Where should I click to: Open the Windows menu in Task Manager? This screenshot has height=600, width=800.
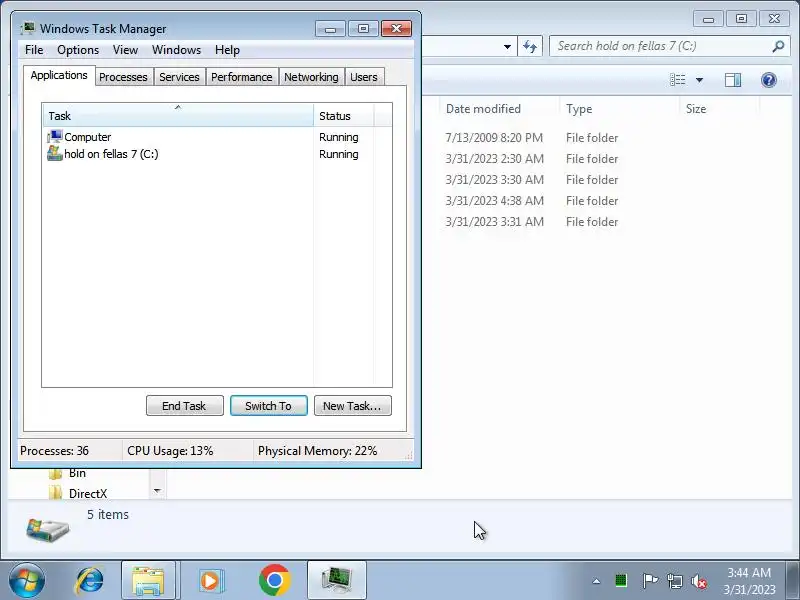[176, 50]
